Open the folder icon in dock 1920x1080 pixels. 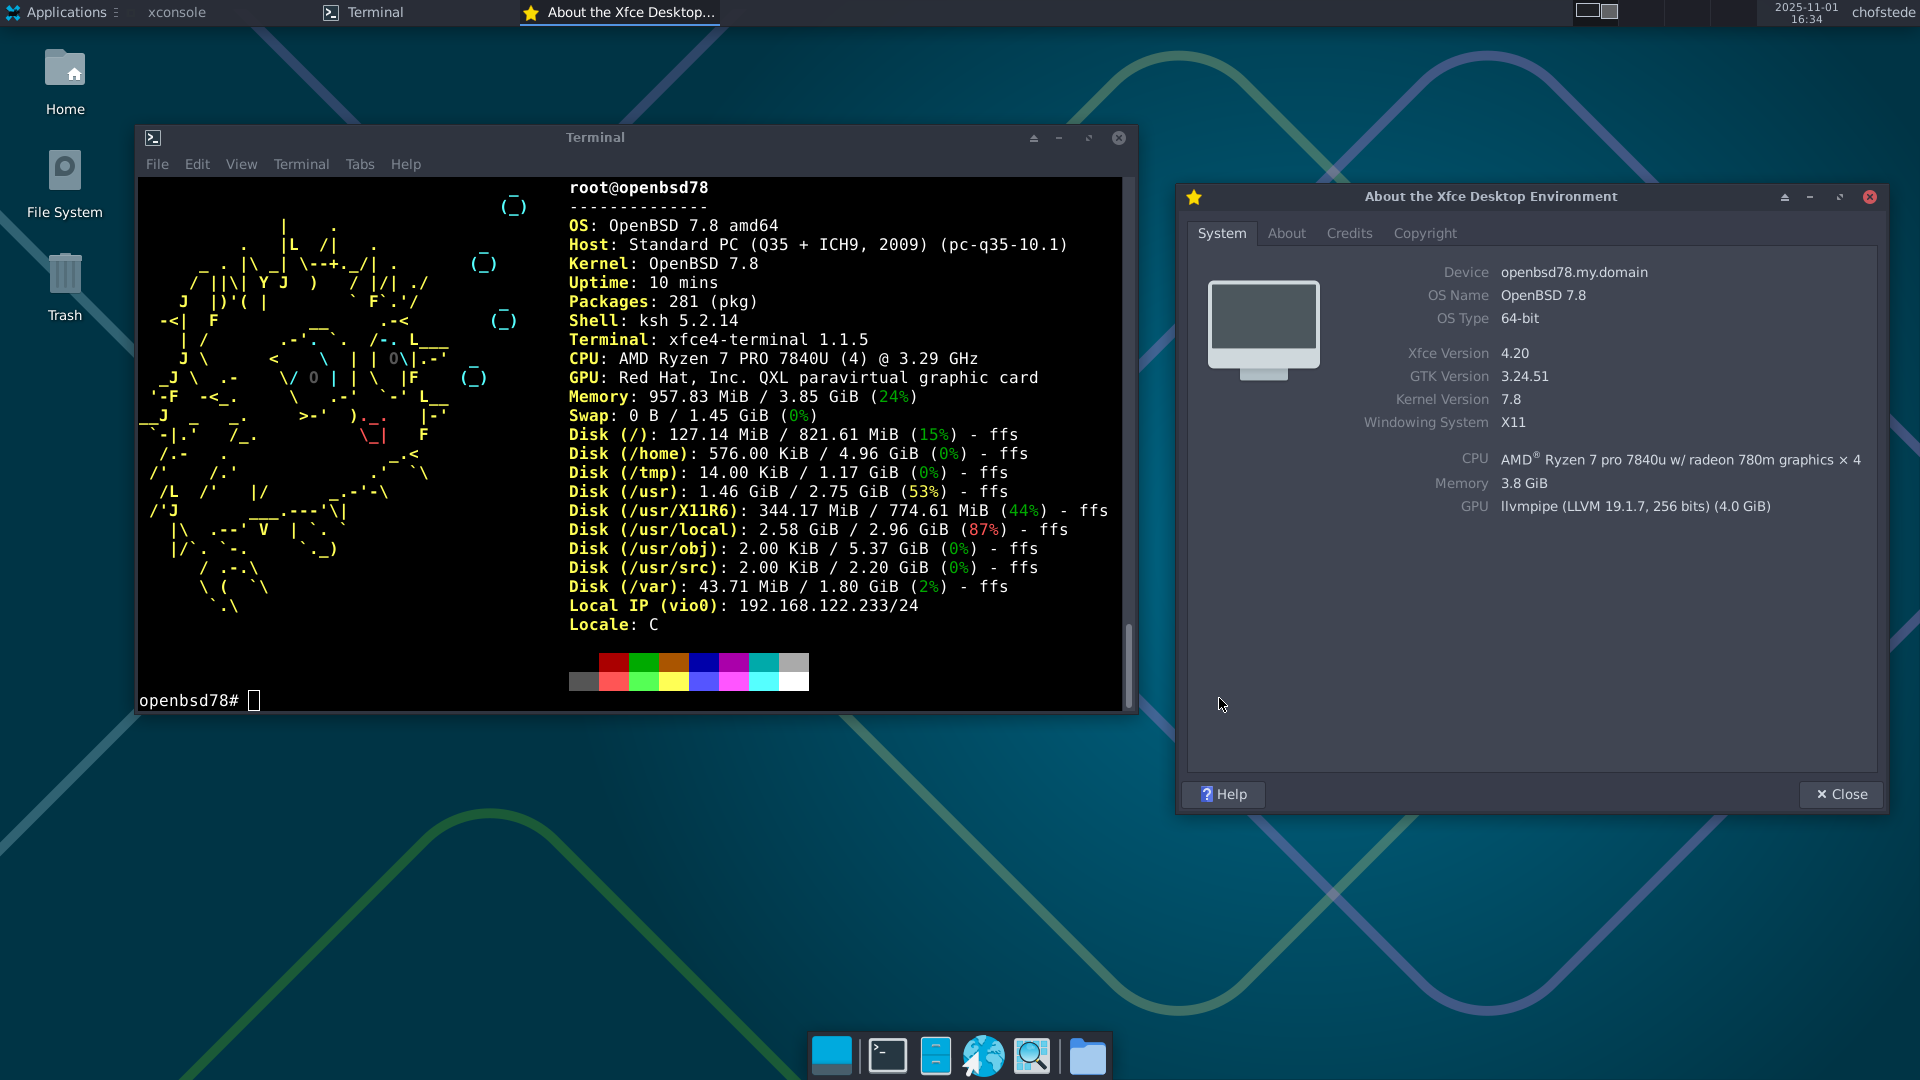(x=1087, y=1055)
